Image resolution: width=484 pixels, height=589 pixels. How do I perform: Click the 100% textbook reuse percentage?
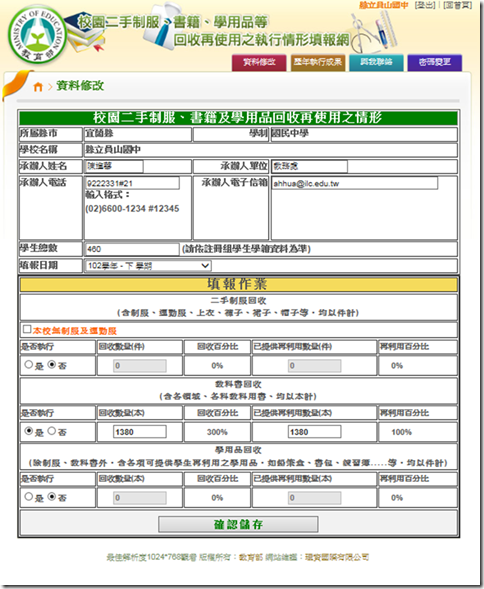(x=401, y=432)
